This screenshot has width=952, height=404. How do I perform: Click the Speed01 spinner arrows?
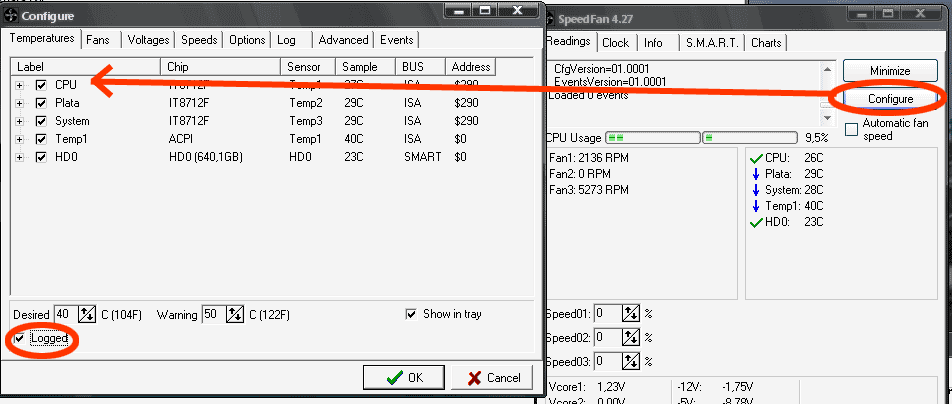tap(631, 313)
